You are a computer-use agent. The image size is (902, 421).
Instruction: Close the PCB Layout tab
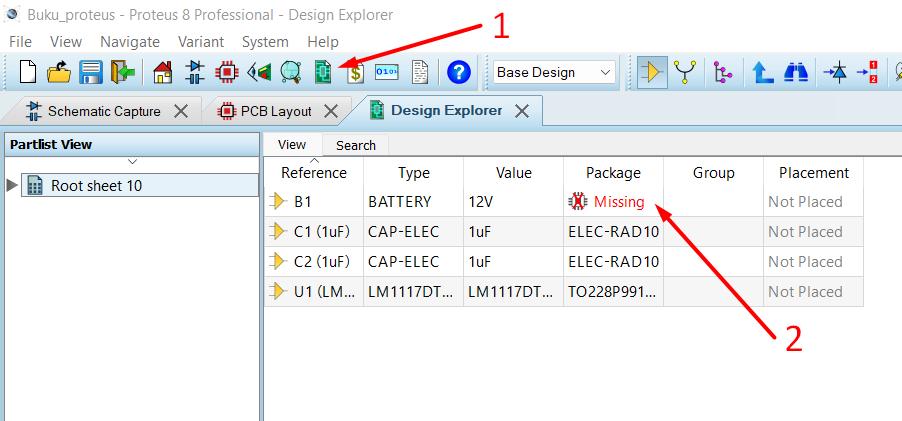[x=331, y=111]
